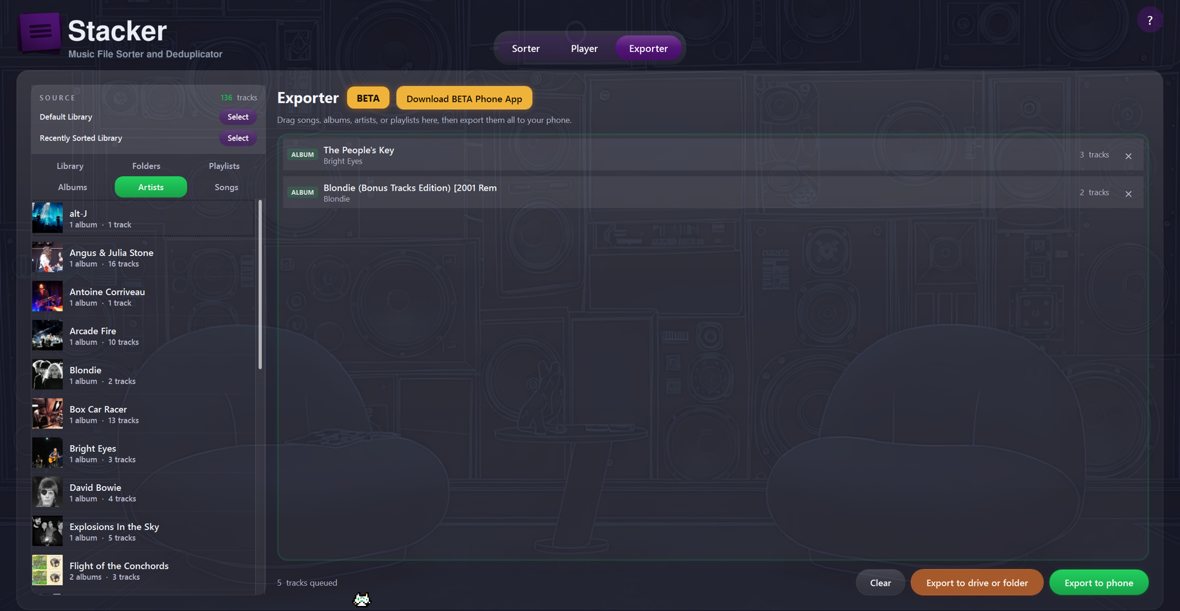Image resolution: width=1180 pixels, height=611 pixels.
Task: Click Export to phone button
Action: click(1099, 582)
